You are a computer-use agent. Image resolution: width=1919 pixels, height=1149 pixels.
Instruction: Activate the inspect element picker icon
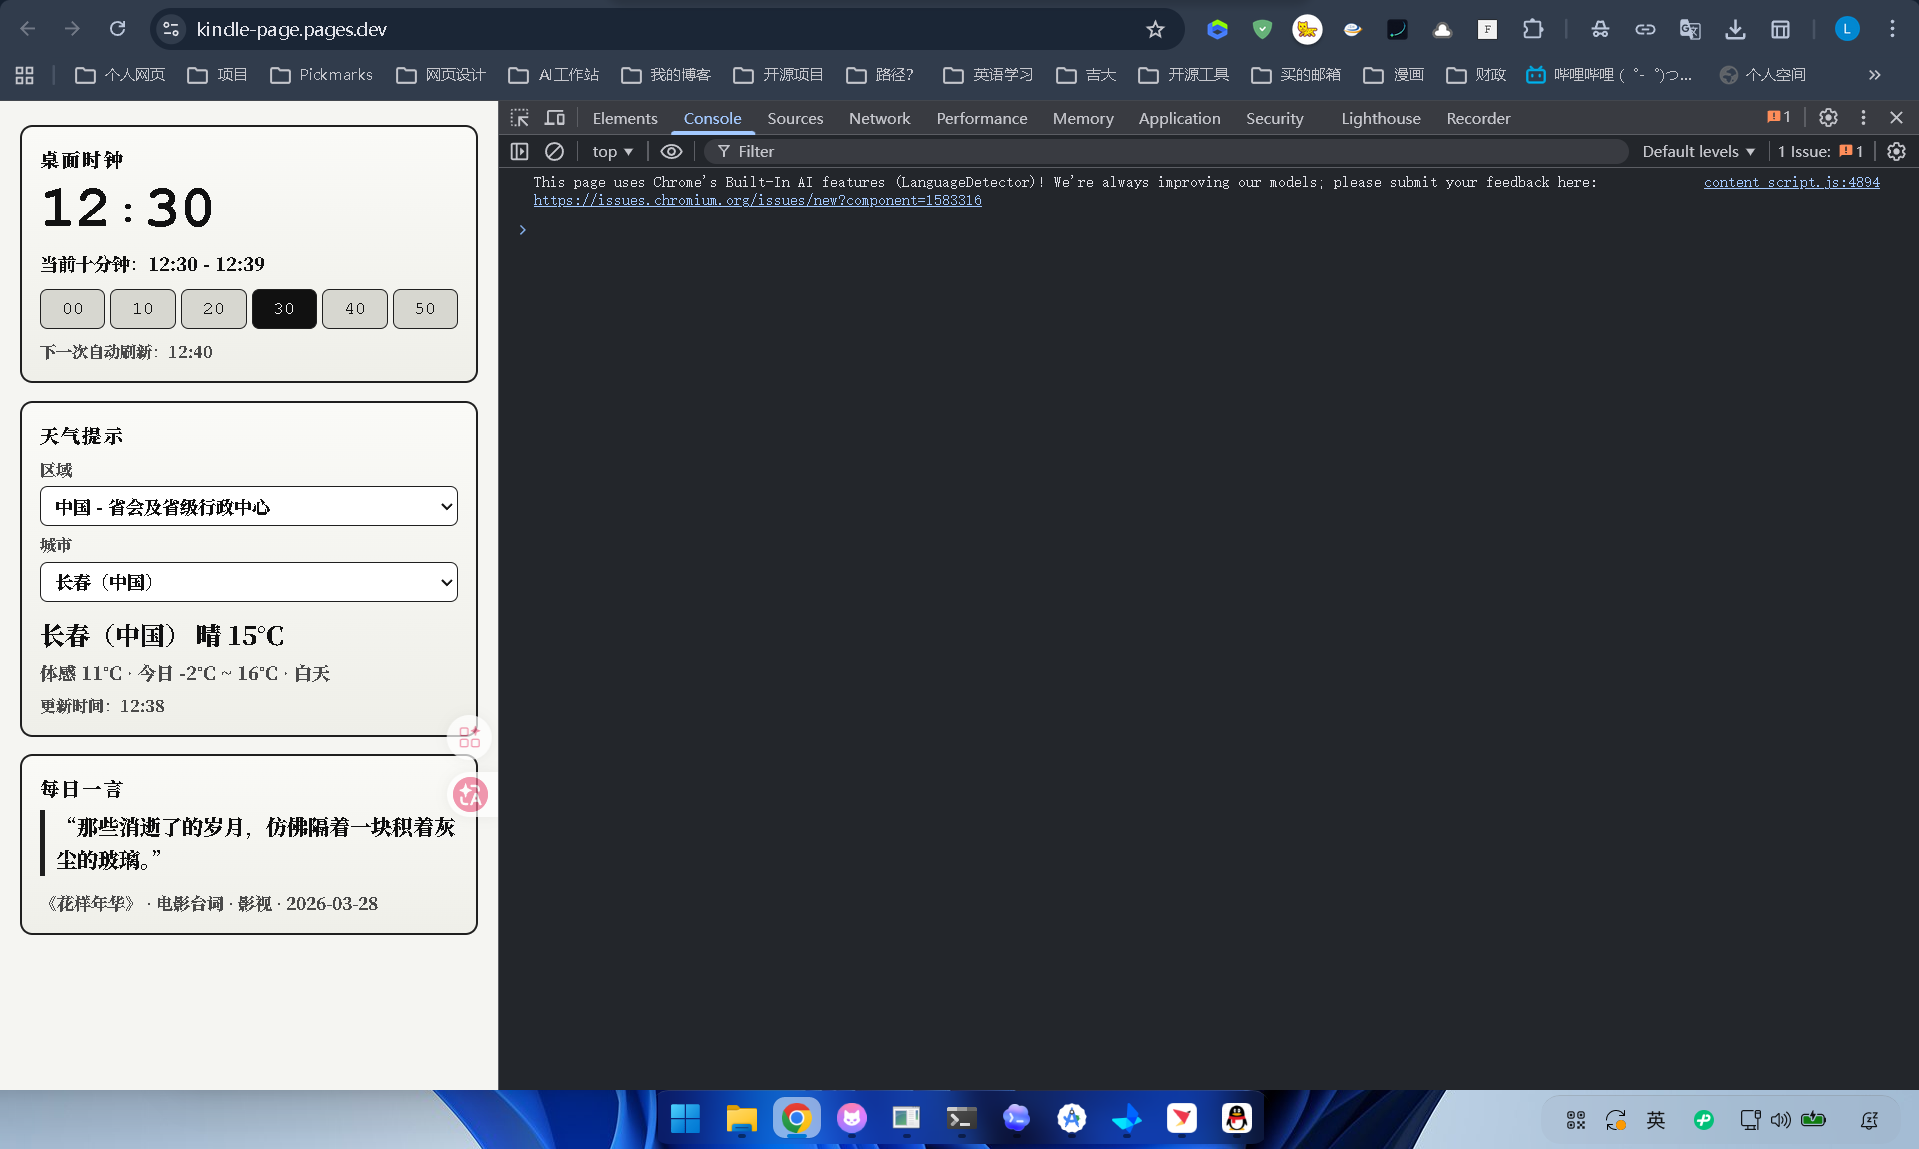pyautogui.click(x=519, y=118)
